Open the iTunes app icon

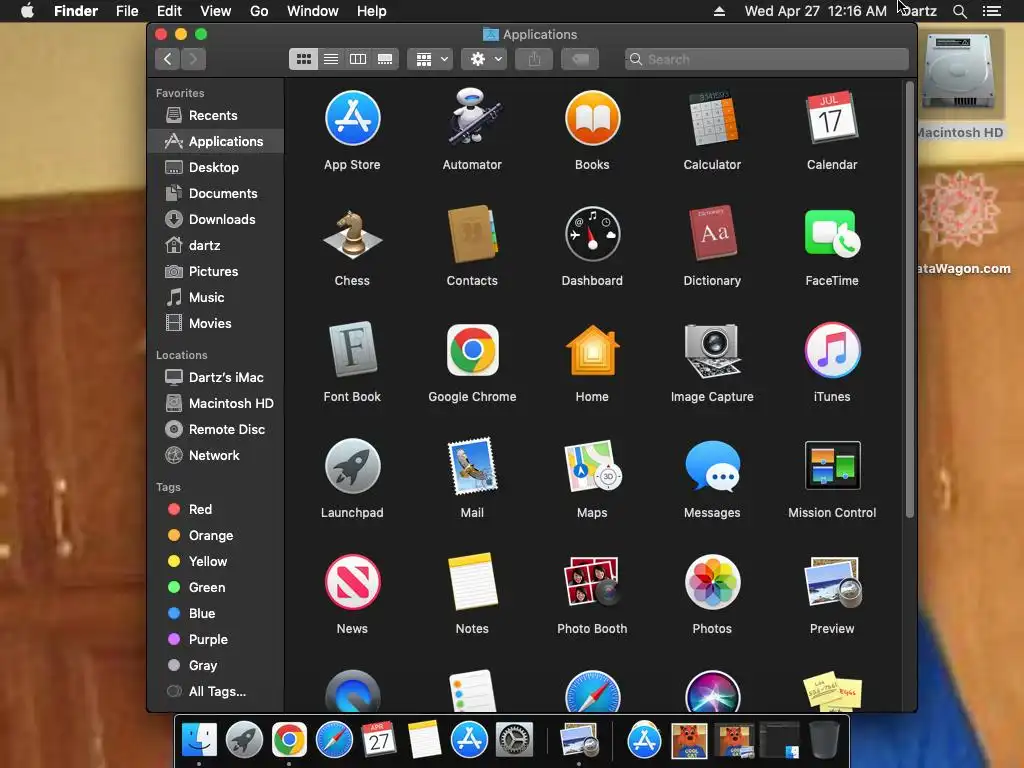point(832,350)
